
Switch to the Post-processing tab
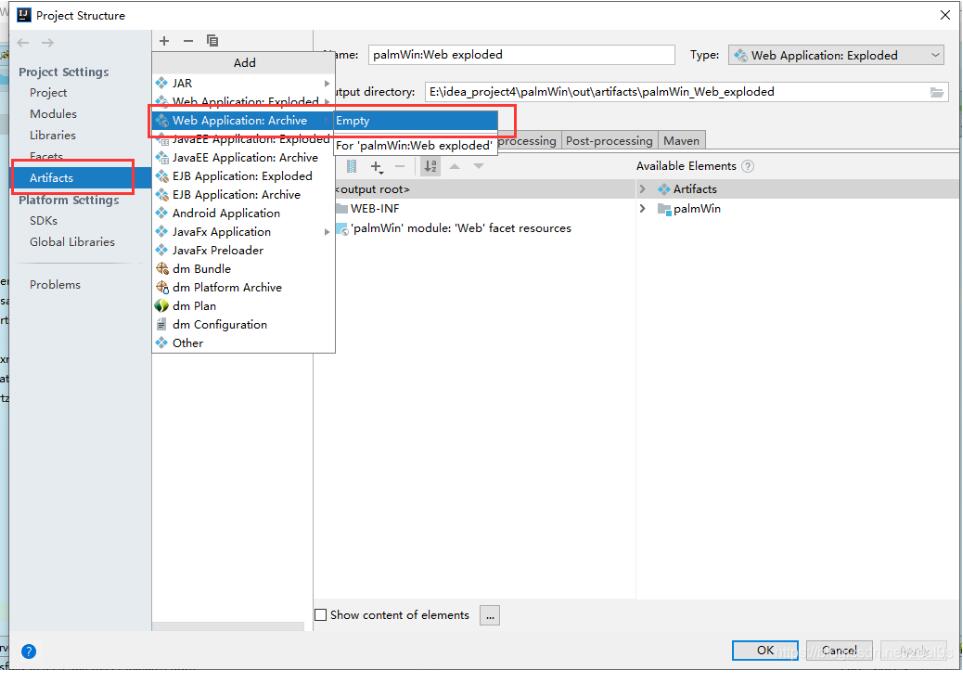pyautogui.click(x=609, y=141)
